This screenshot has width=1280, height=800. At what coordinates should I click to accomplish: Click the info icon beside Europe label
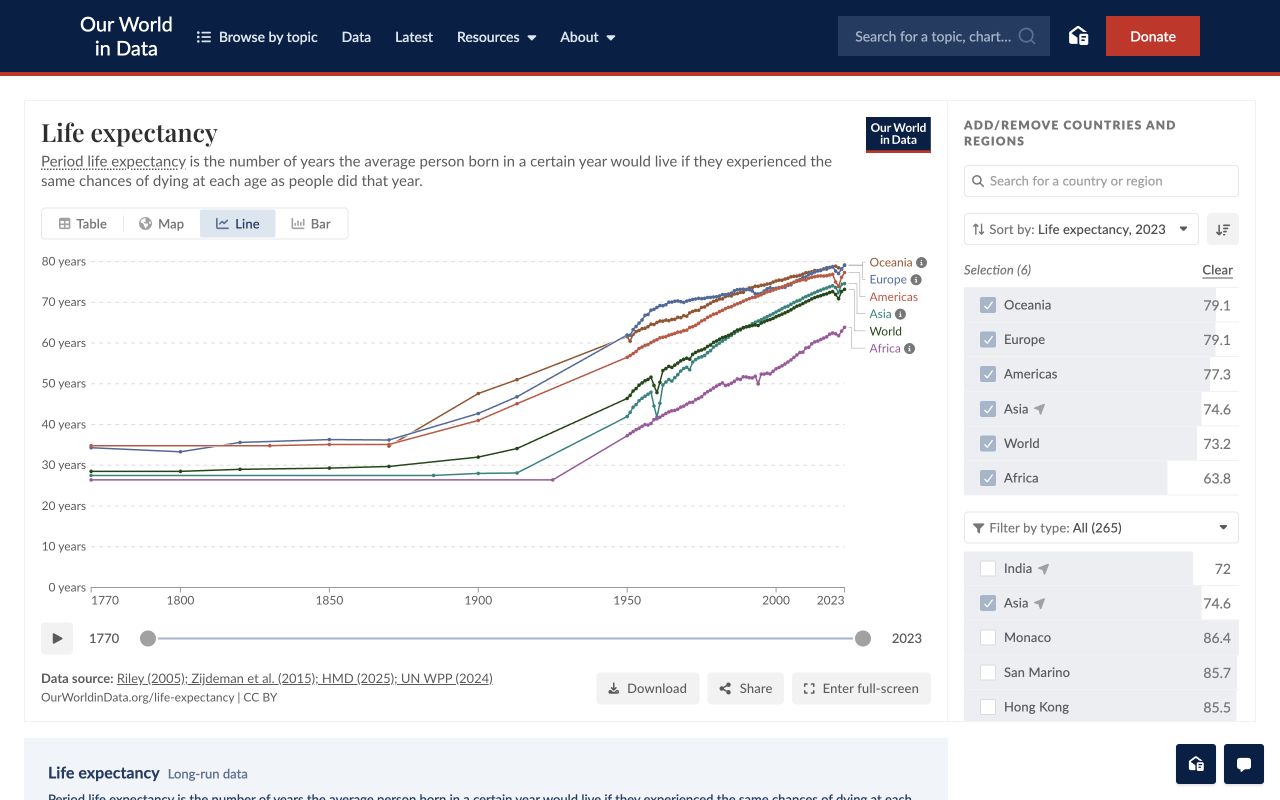[x=916, y=280]
